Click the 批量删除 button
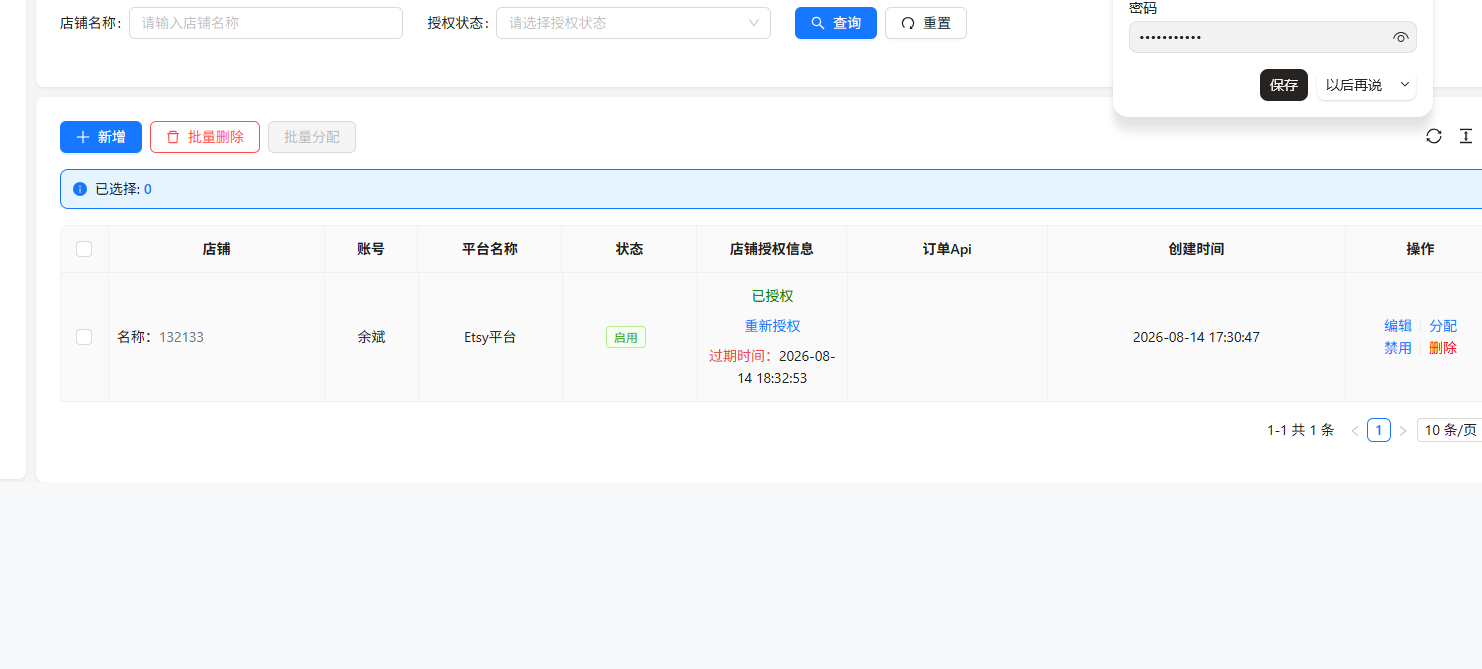 (x=205, y=137)
